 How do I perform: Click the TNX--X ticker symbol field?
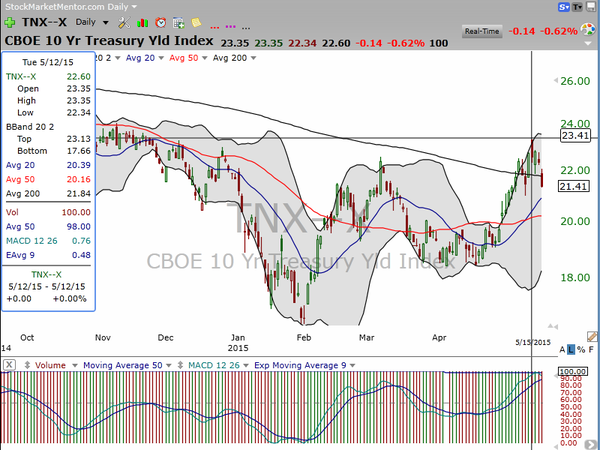click(x=44, y=22)
